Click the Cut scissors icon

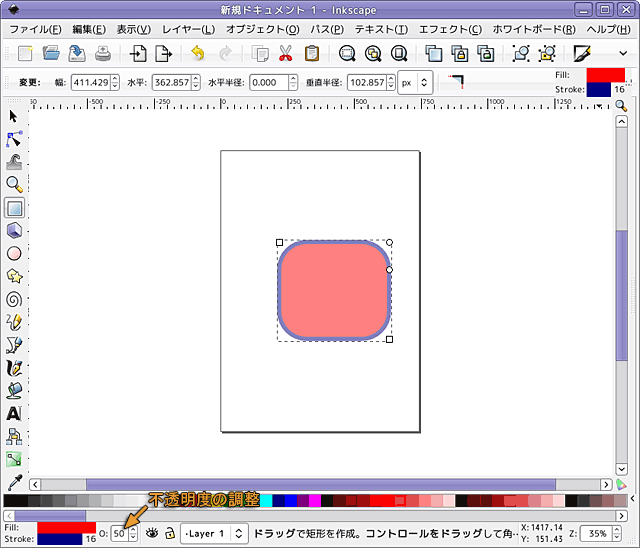click(x=286, y=54)
